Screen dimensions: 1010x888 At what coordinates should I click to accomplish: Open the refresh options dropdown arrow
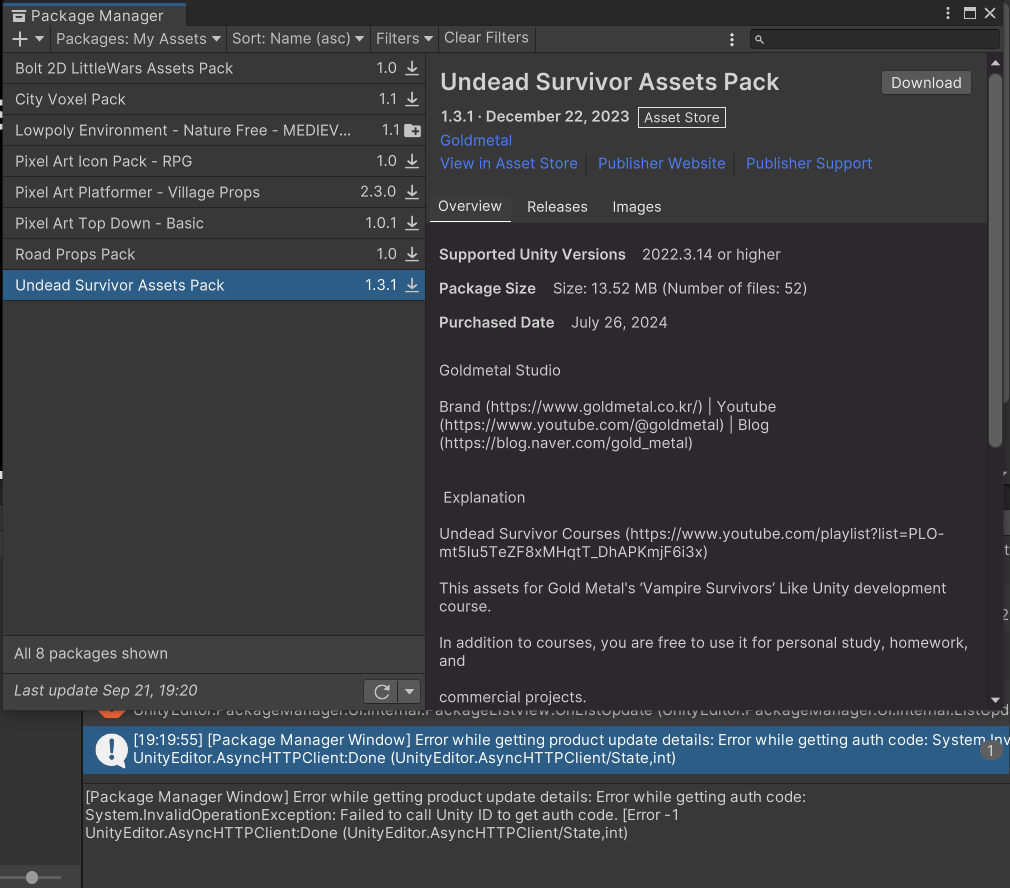click(x=410, y=692)
